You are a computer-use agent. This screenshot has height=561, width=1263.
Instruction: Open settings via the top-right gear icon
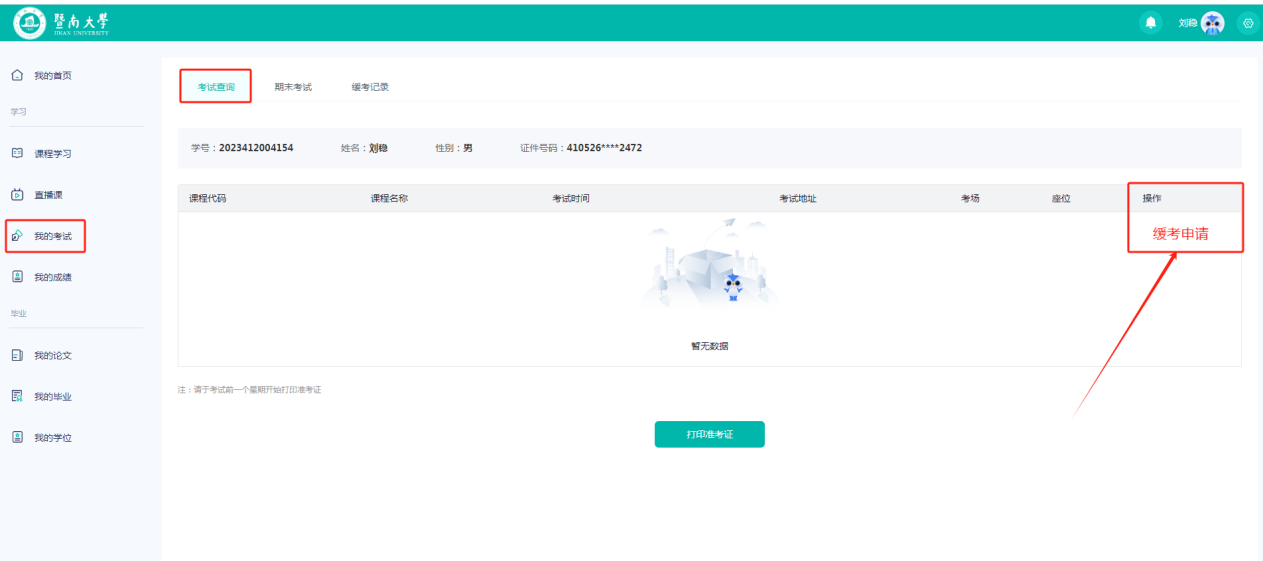tap(1247, 22)
